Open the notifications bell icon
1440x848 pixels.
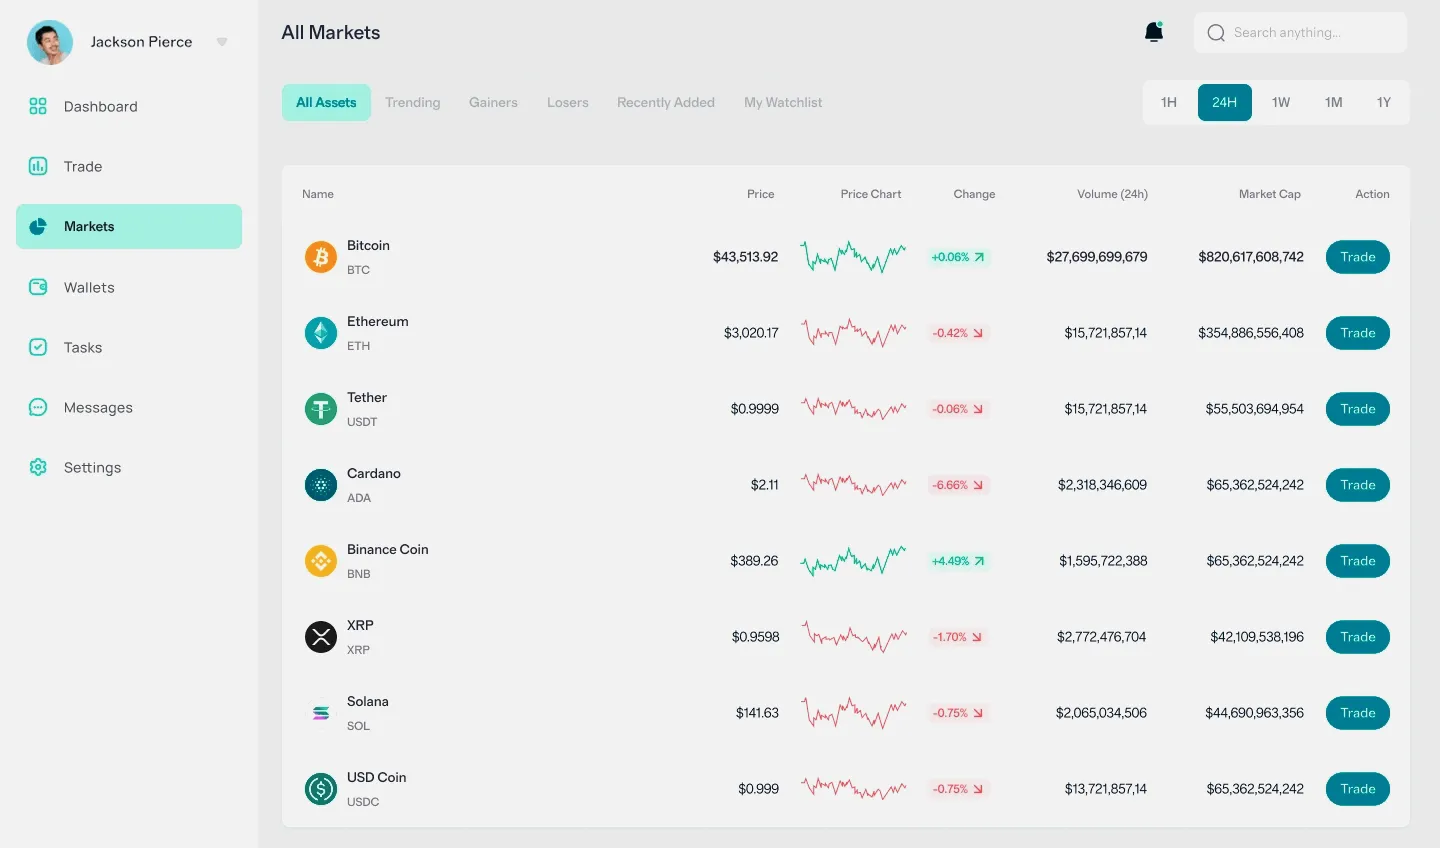click(1154, 32)
